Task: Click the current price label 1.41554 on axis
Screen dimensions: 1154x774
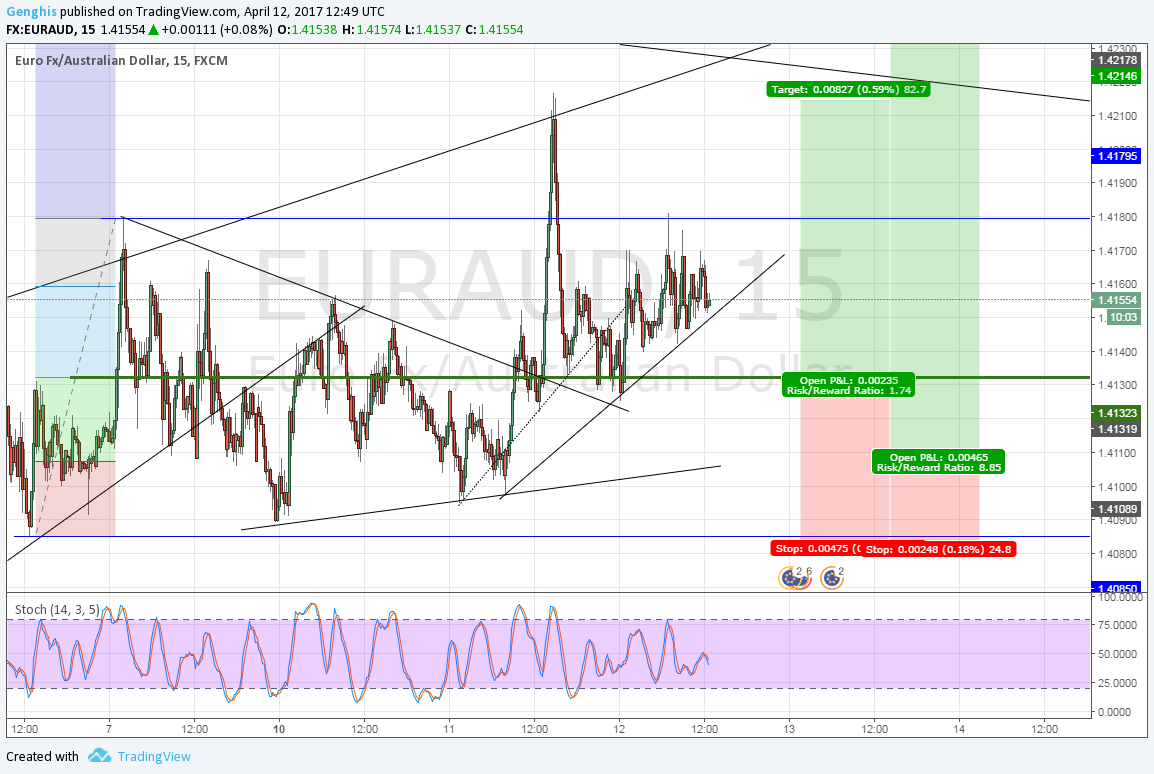Action: [1117, 299]
